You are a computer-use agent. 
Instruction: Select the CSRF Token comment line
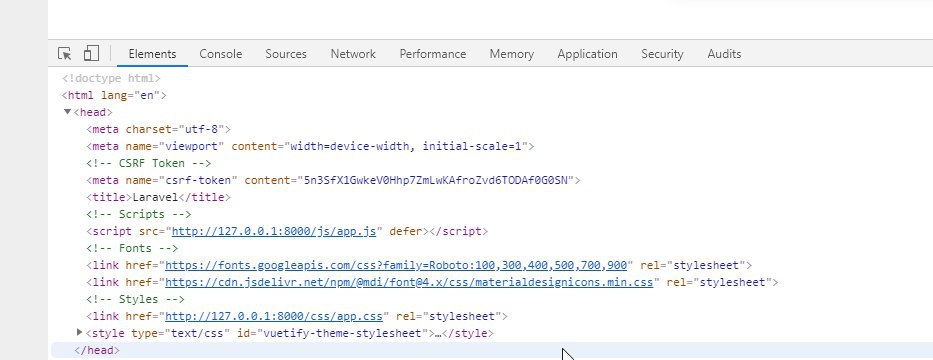pyautogui.click(x=148, y=163)
